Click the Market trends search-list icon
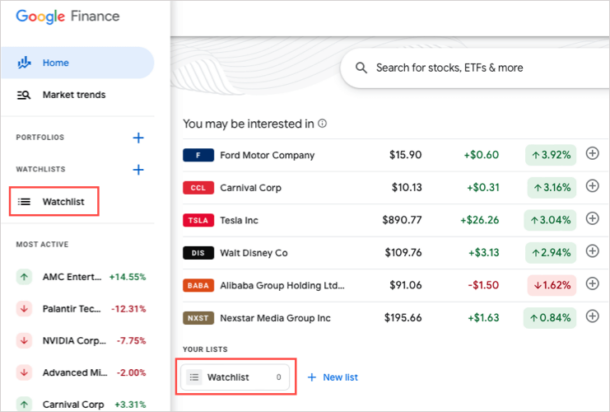Image resolution: width=610 pixels, height=412 pixels. point(24,95)
